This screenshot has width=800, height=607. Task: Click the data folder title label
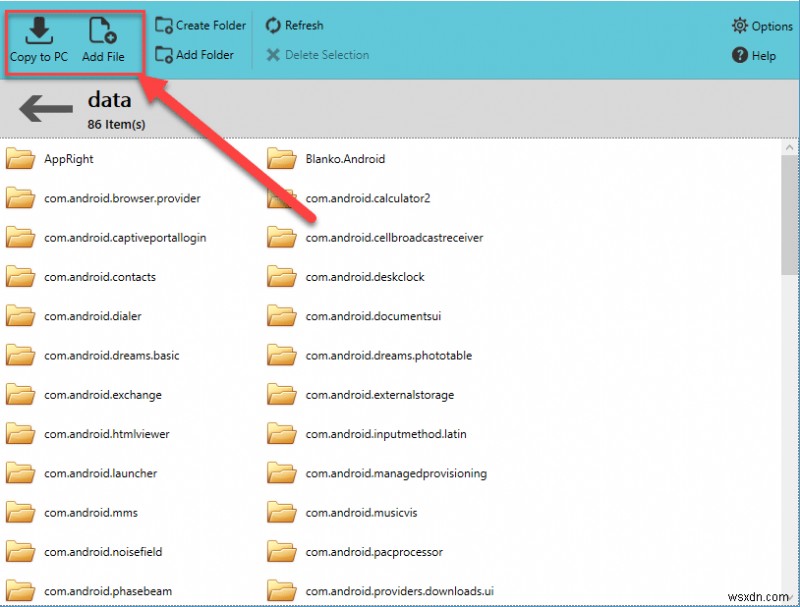click(x=109, y=100)
